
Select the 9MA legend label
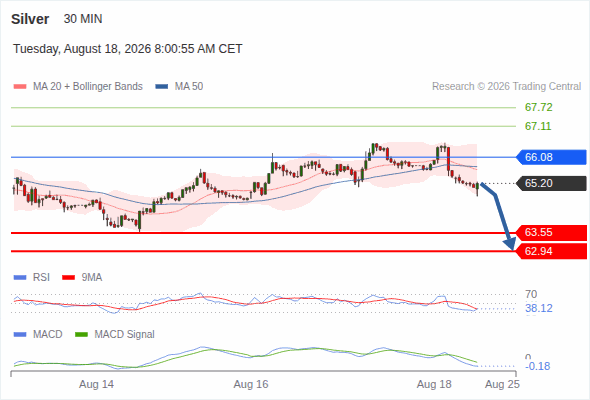(x=92, y=278)
